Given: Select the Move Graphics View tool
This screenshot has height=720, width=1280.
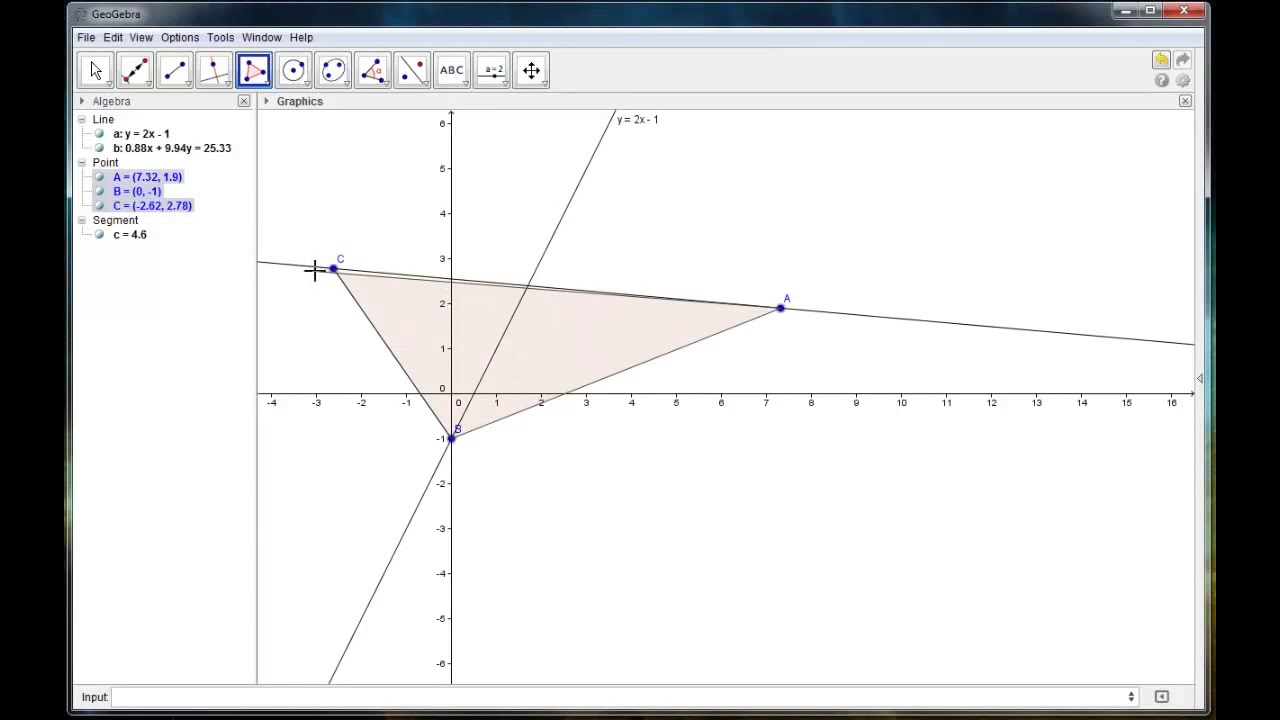Looking at the screenshot, I should pos(531,70).
